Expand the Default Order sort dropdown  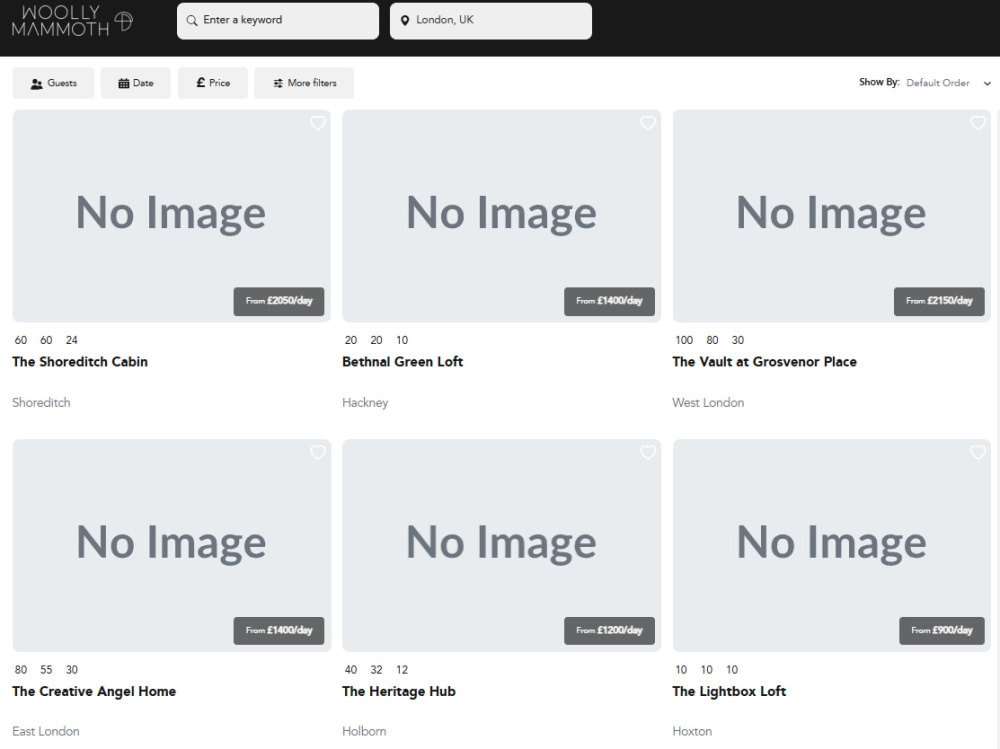(948, 83)
